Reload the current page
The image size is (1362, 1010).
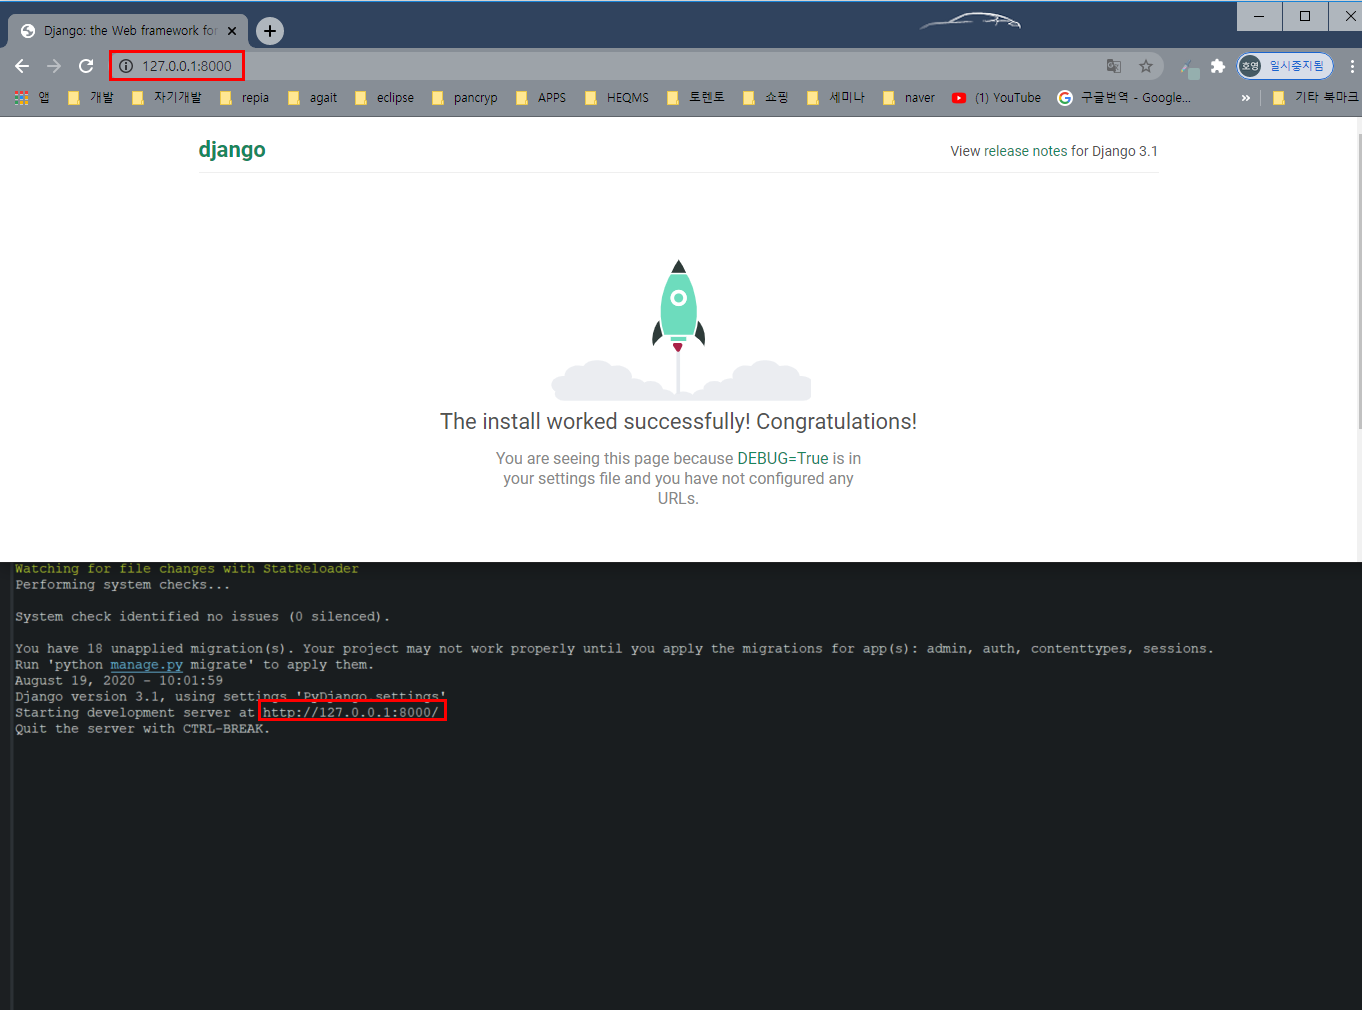tap(86, 66)
